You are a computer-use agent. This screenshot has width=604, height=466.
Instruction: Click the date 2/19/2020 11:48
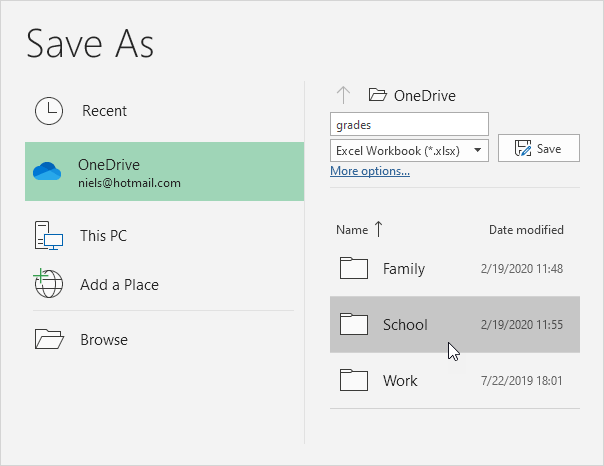tap(522, 268)
